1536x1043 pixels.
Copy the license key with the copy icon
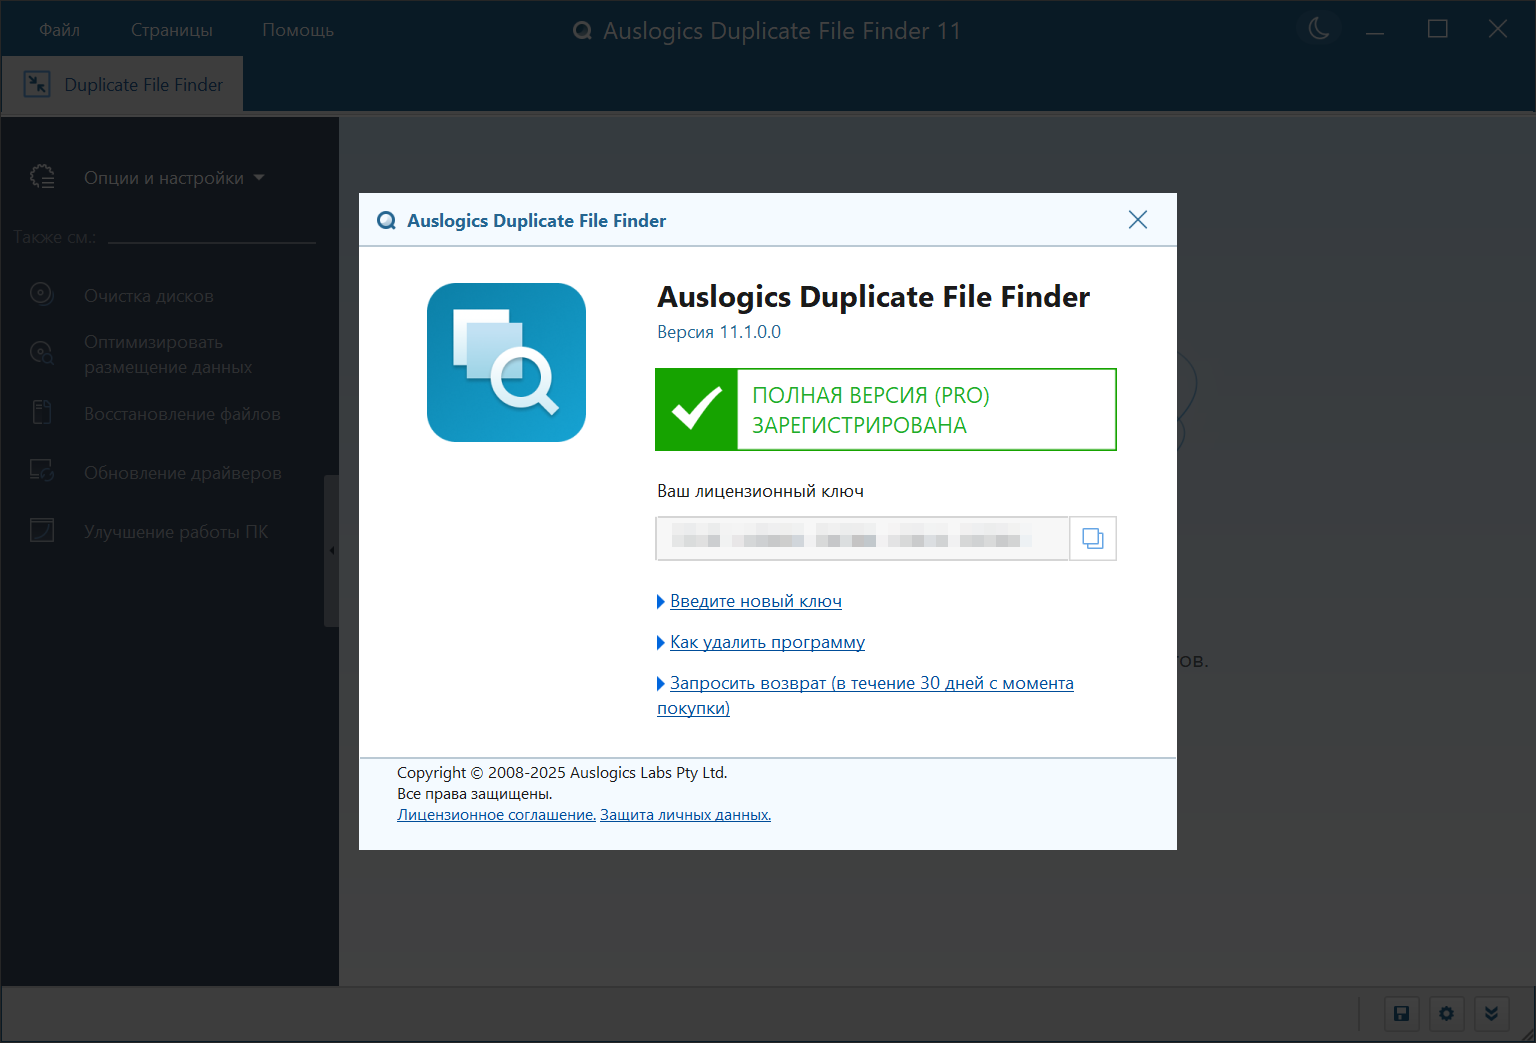tap(1093, 539)
